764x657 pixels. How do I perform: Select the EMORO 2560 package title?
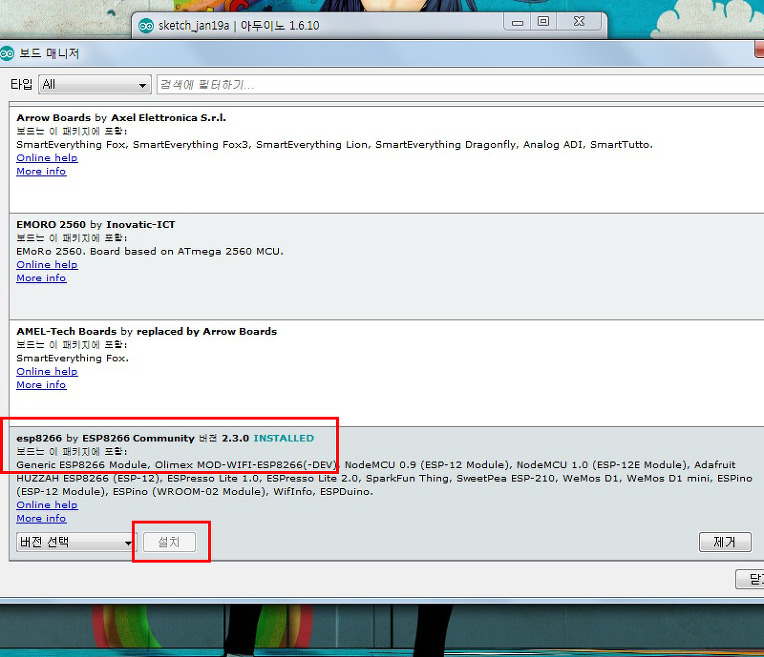coord(96,225)
